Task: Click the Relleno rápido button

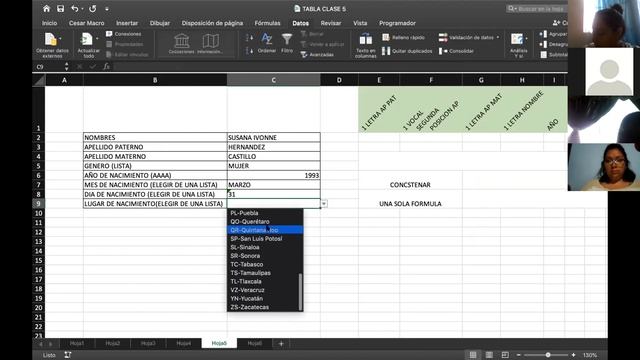Action: pyautogui.click(x=404, y=37)
